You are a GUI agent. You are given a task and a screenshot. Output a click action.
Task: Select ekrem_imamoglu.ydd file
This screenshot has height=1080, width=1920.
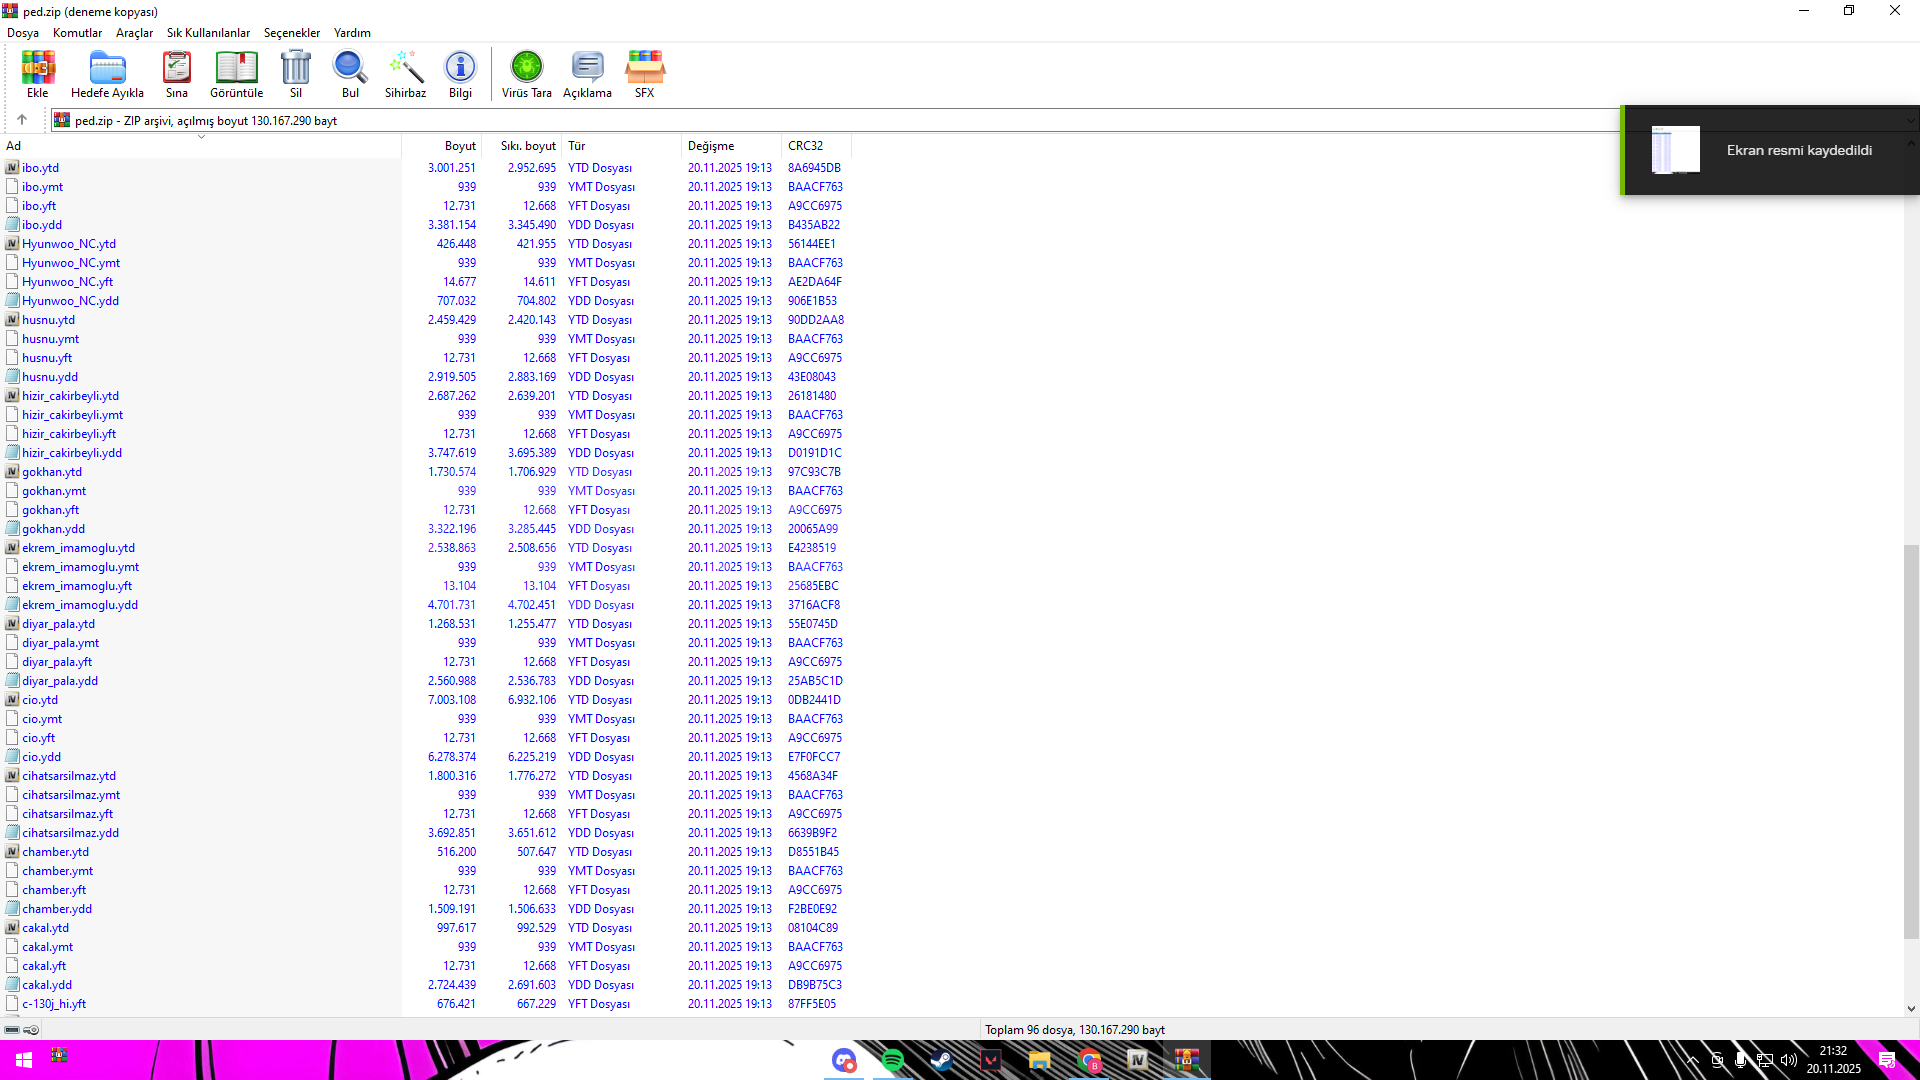[x=80, y=605]
